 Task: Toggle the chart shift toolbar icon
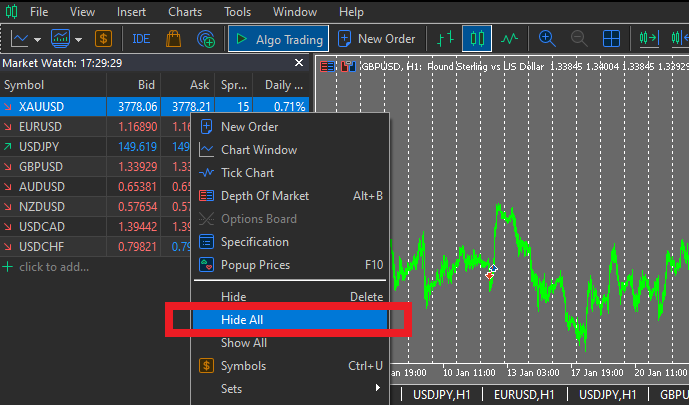pos(649,39)
